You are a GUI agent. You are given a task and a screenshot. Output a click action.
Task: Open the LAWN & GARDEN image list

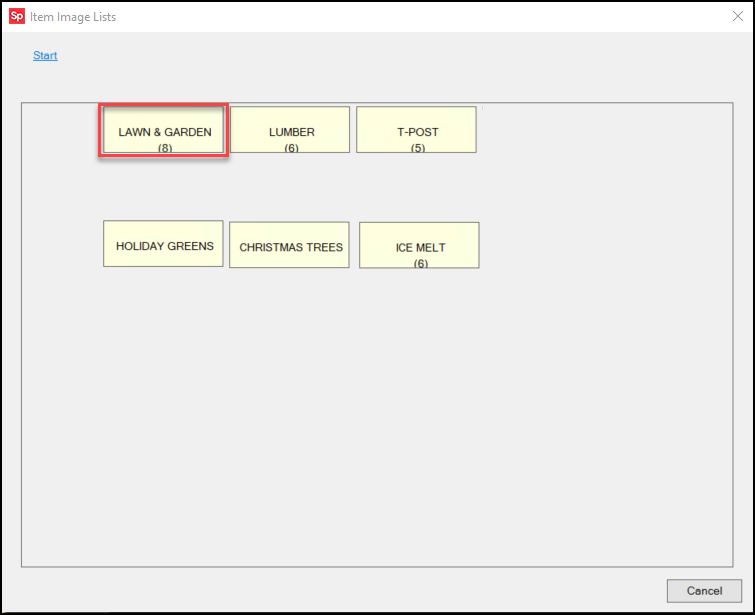[x=164, y=130]
